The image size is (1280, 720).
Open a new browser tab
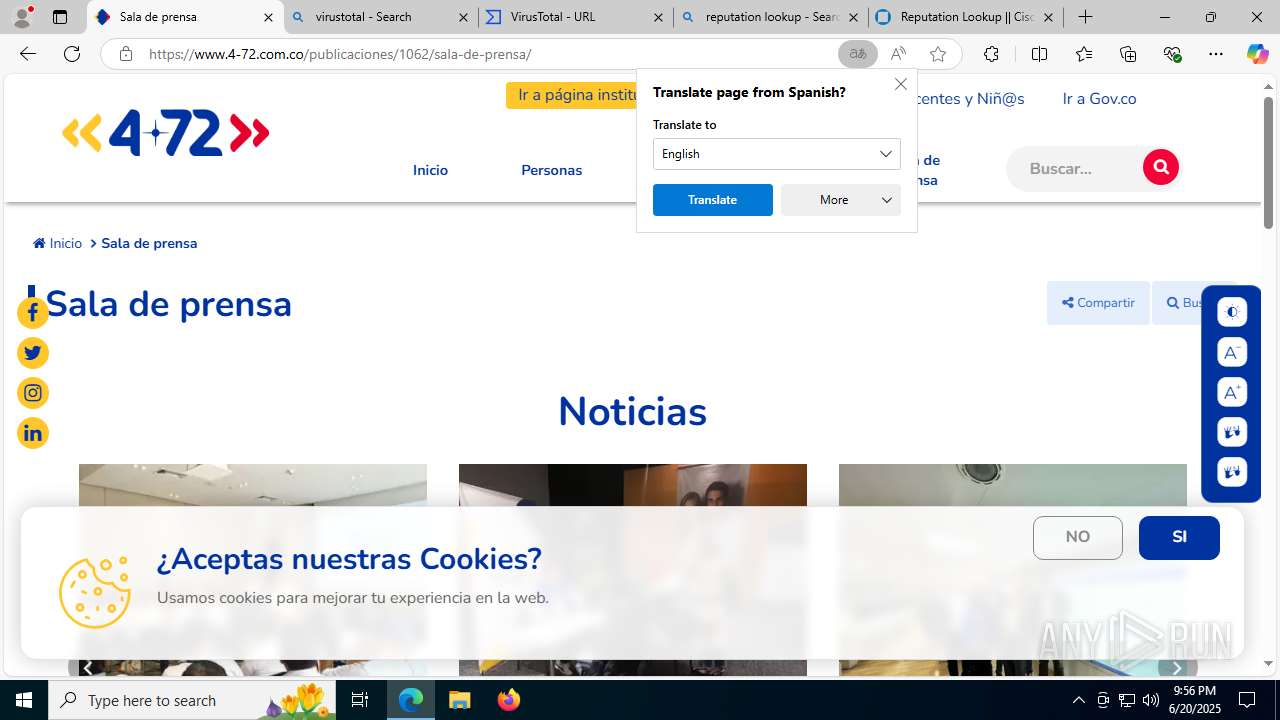tap(1086, 17)
